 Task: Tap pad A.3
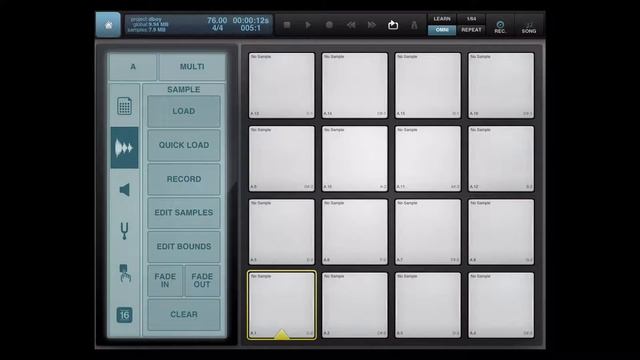[428, 305]
